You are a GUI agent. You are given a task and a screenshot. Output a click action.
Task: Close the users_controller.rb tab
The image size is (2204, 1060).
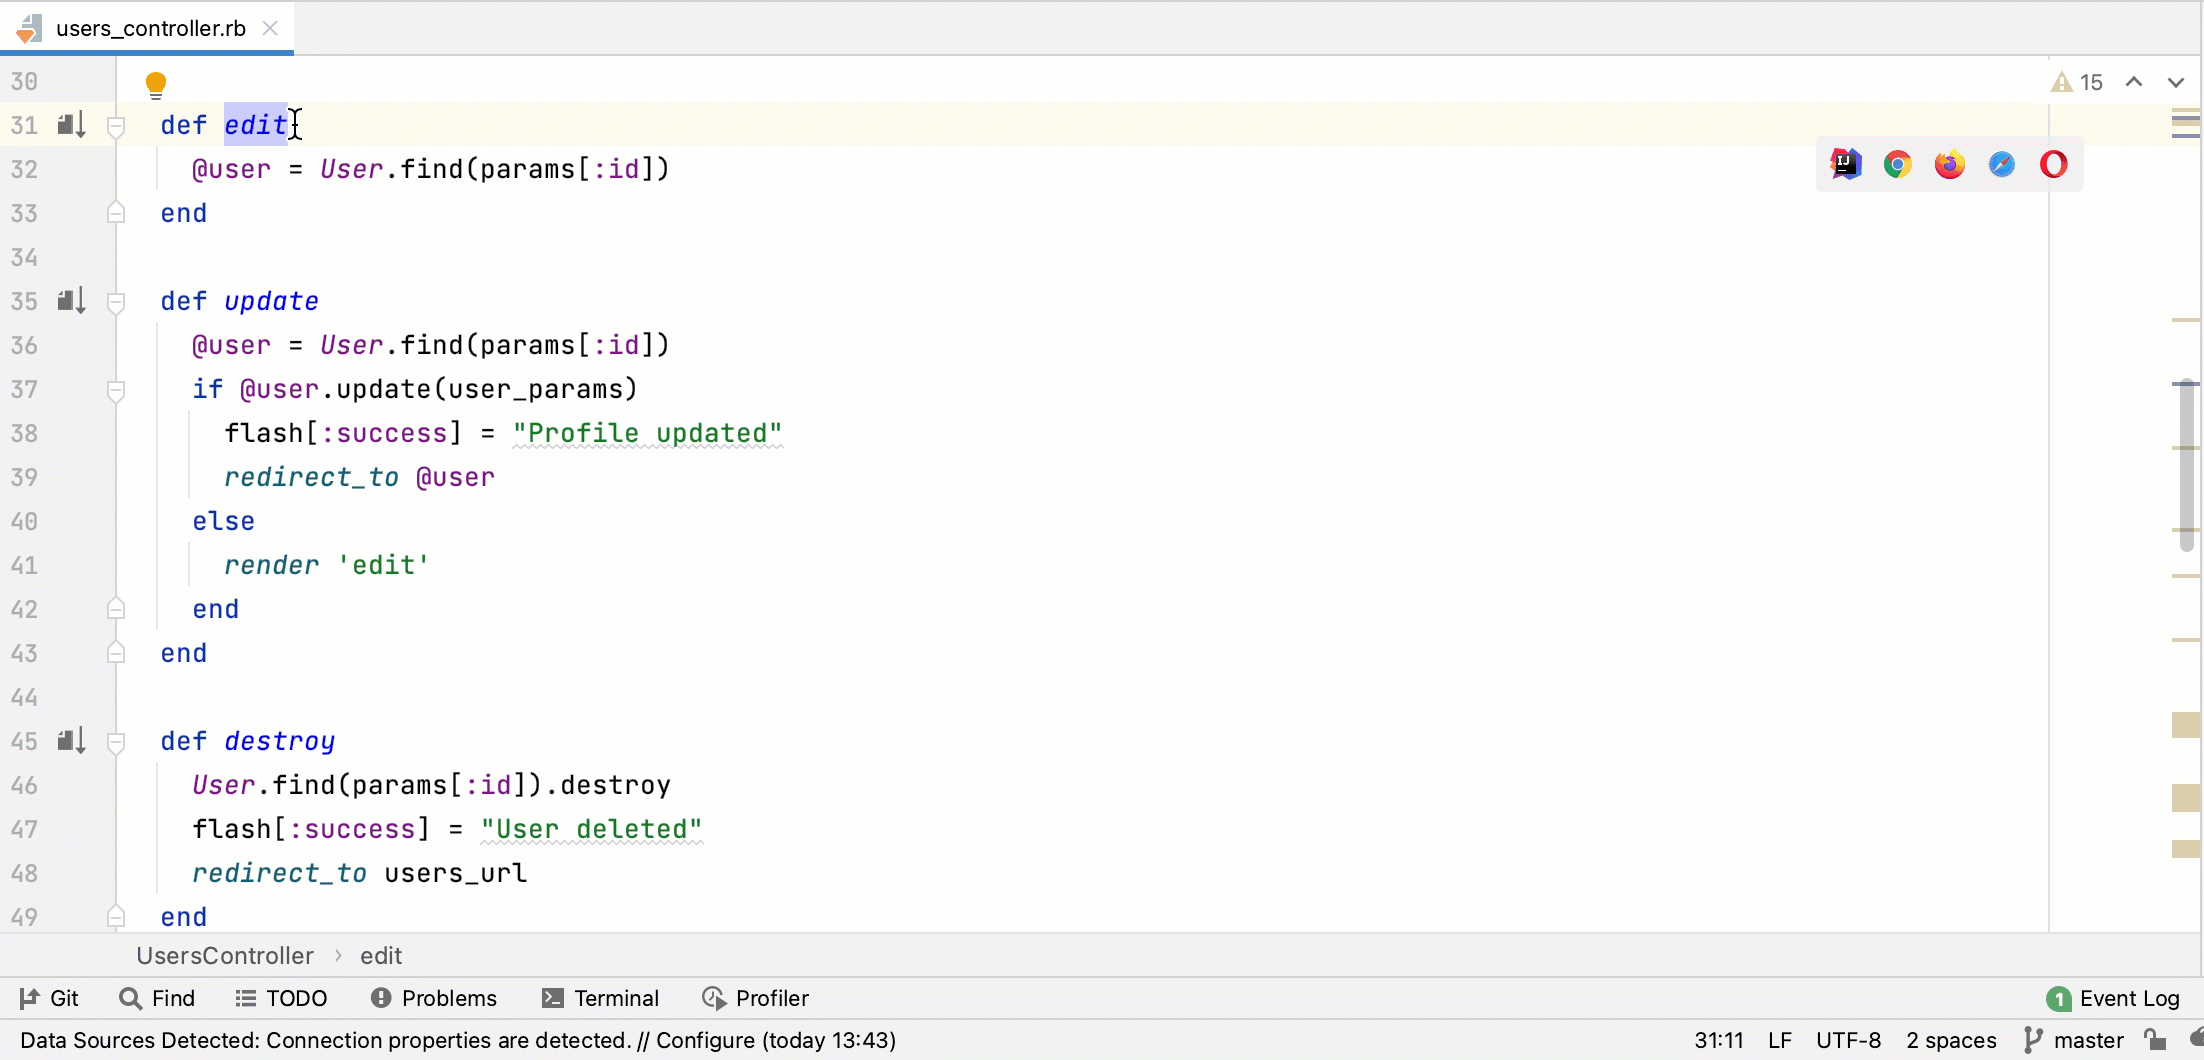[x=270, y=28]
